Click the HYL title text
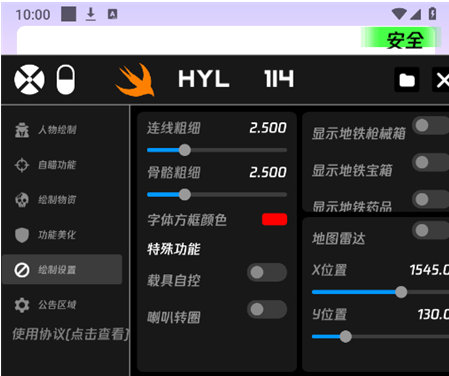The height and width of the screenshot is (376, 449). tap(204, 79)
